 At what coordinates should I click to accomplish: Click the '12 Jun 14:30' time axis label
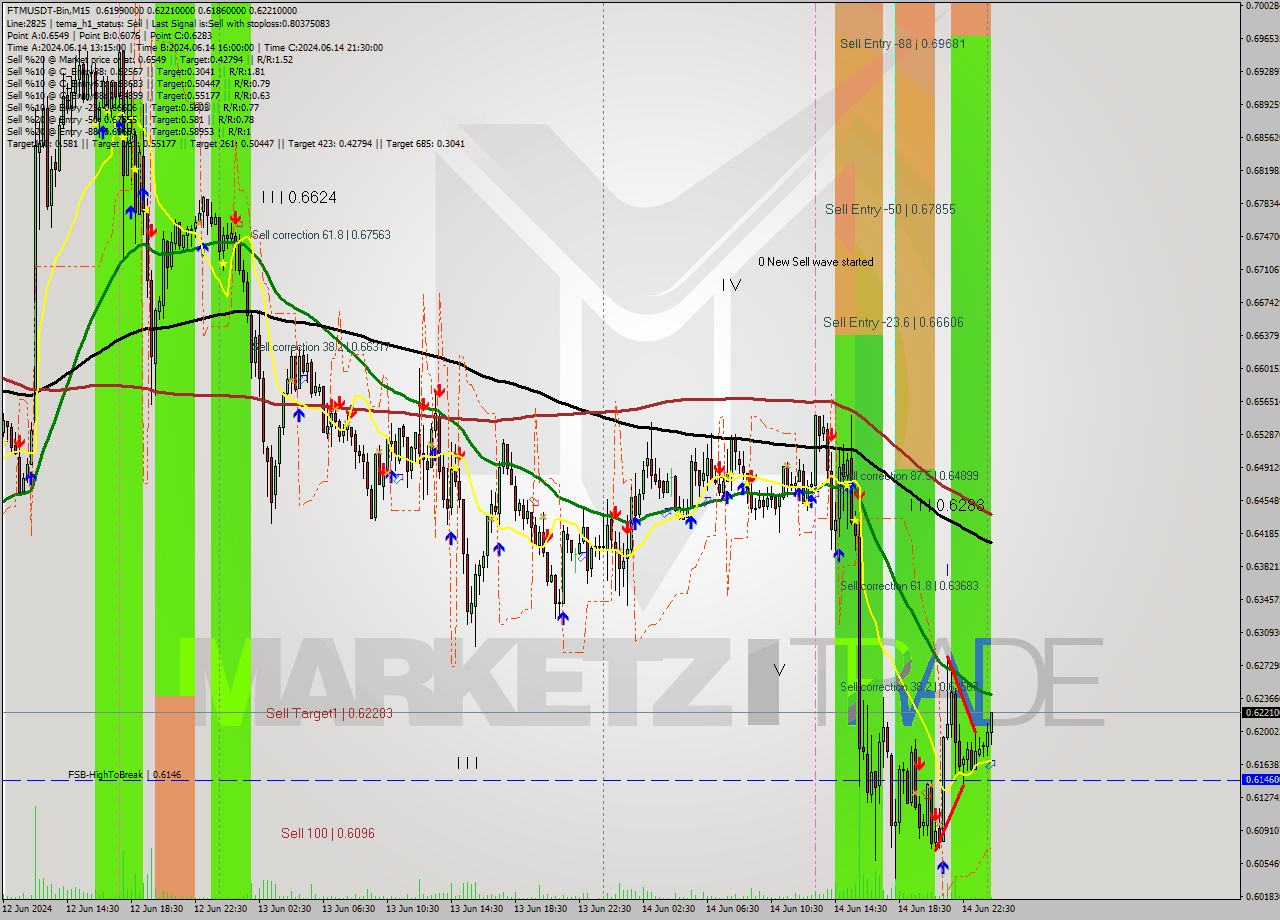click(93, 909)
